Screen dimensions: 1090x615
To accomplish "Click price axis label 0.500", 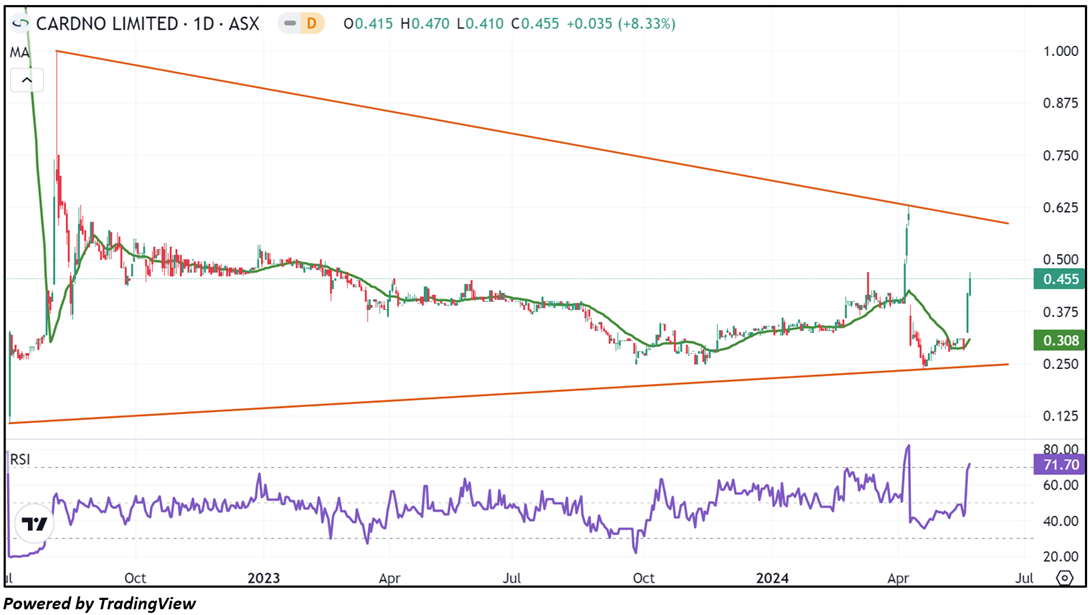I will [x=1061, y=259].
